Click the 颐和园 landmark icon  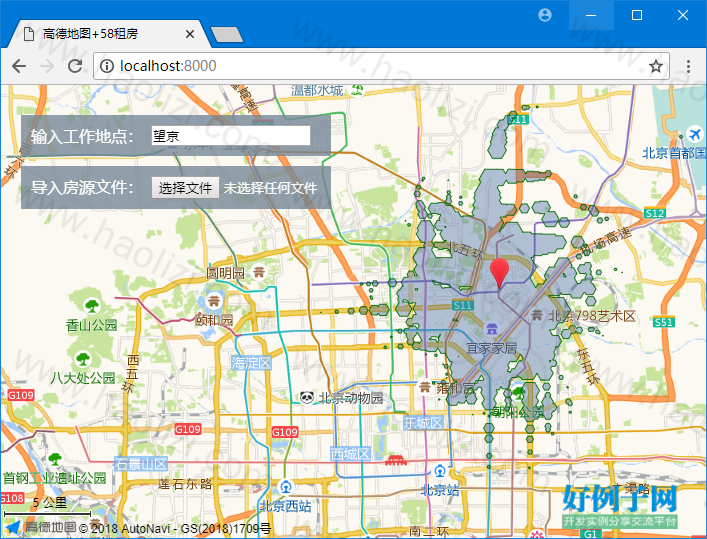pos(214,300)
